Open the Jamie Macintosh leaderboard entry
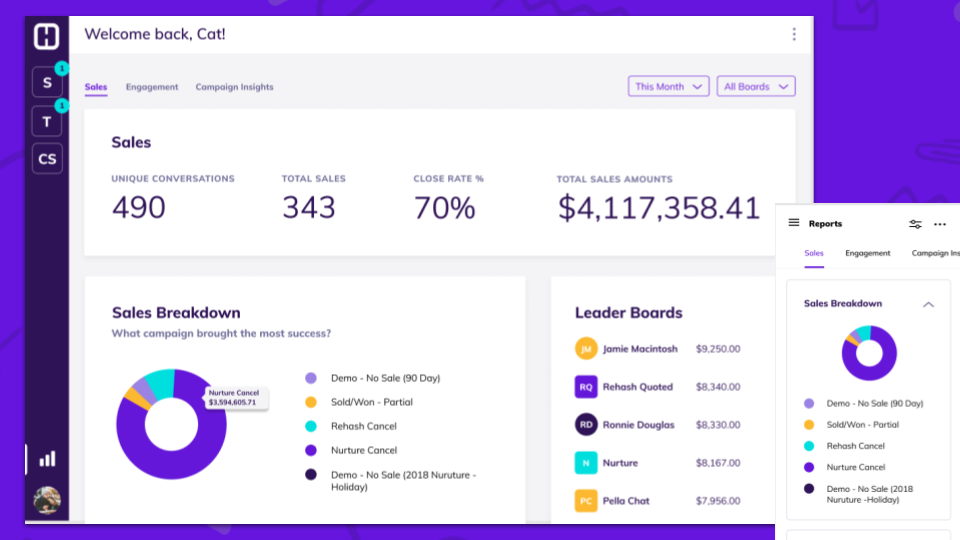The image size is (960, 540). [x=658, y=349]
